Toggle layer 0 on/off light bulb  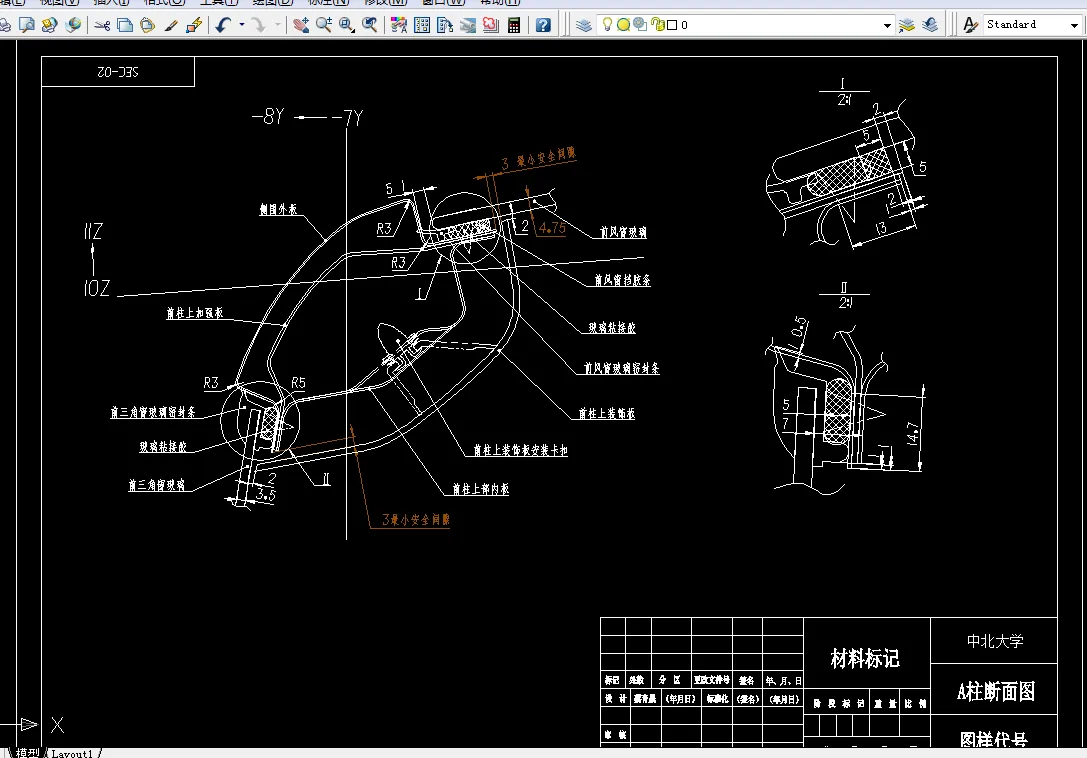(x=607, y=24)
